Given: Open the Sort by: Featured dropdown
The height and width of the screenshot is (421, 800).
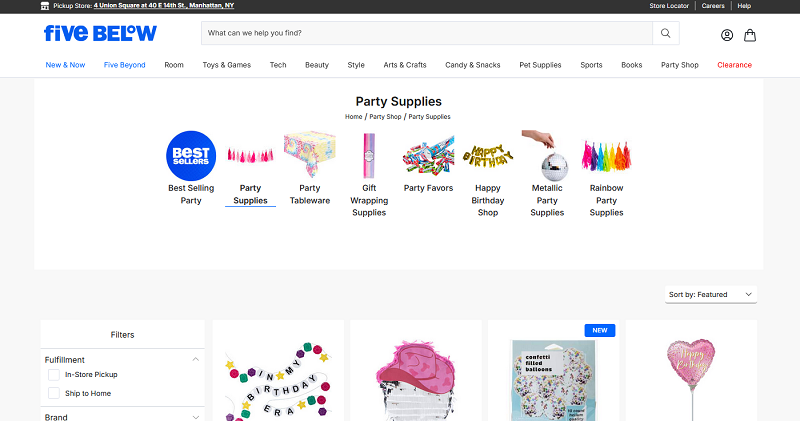Looking at the screenshot, I should pos(711,294).
